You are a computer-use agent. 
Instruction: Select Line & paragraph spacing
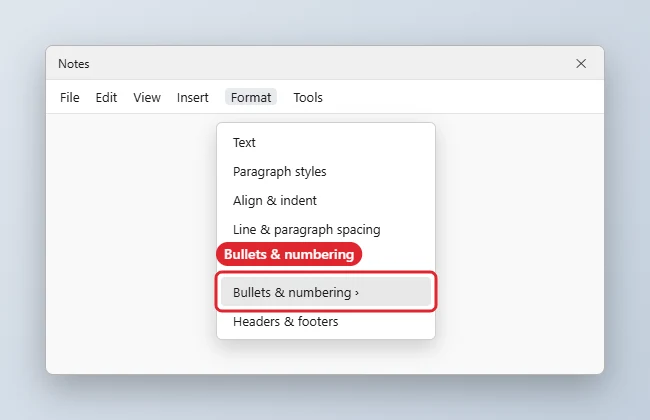coord(326,230)
